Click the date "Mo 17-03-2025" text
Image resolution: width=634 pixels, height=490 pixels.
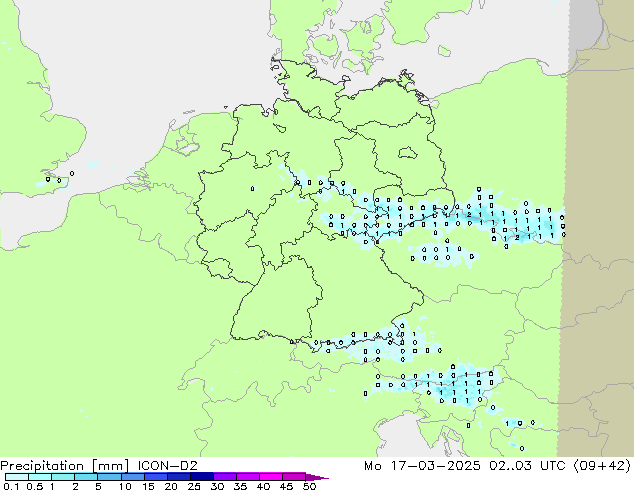(x=422, y=465)
